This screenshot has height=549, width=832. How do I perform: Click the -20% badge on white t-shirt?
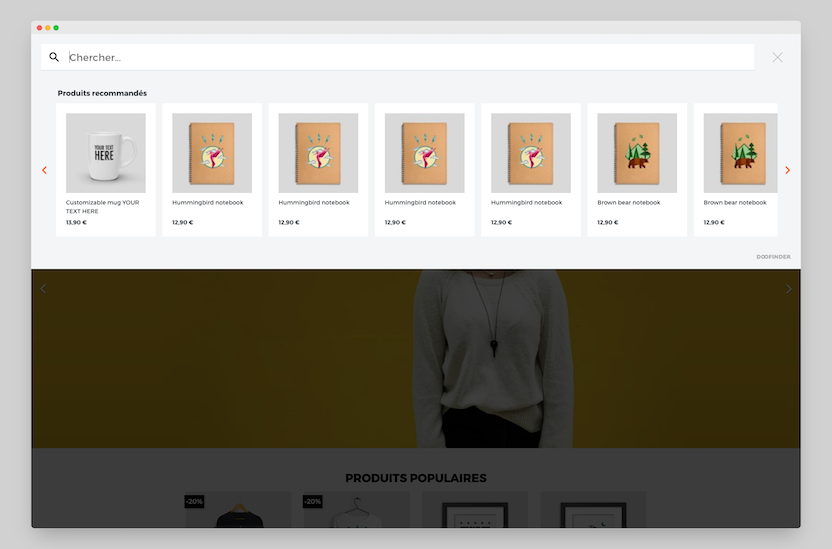(313, 501)
